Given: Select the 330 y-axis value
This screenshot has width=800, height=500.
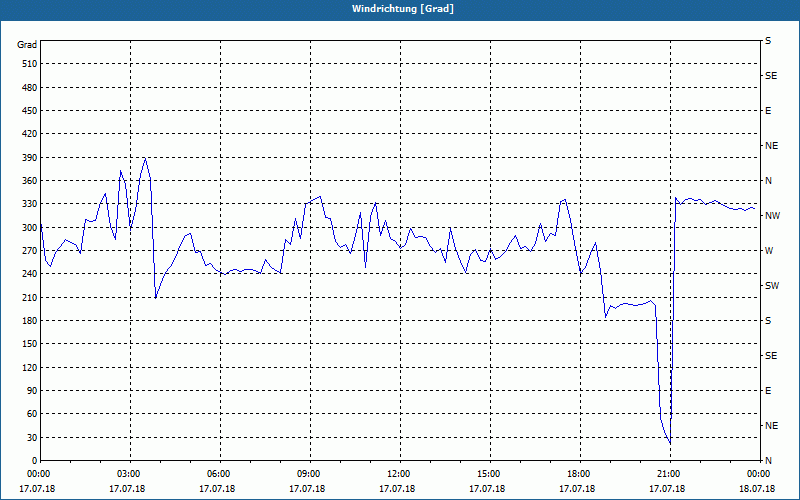Looking at the screenshot, I should (30, 204).
